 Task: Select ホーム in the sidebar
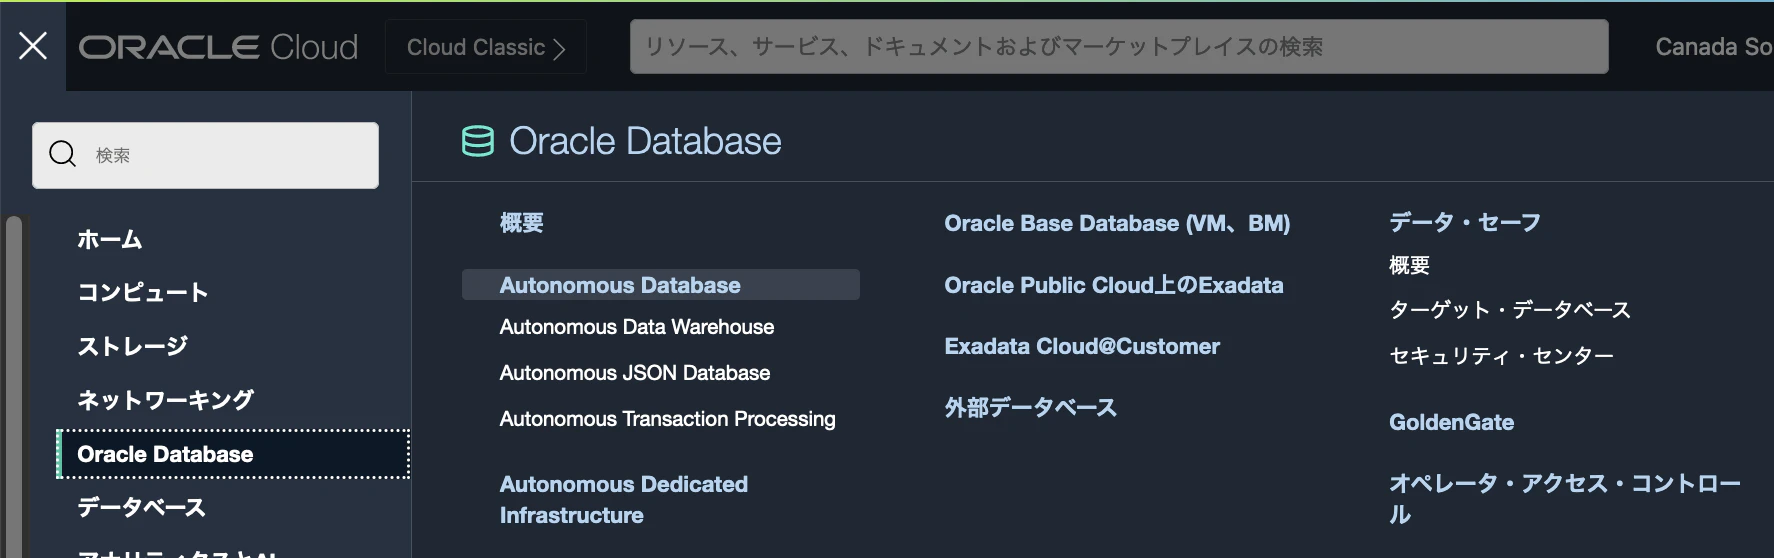point(110,240)
